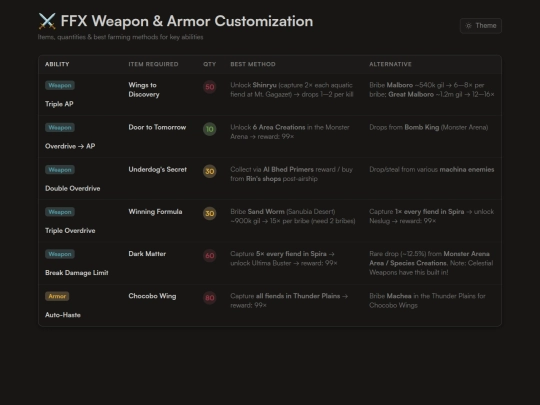Click the BEST METHOD column header

(x=253, y=64)
